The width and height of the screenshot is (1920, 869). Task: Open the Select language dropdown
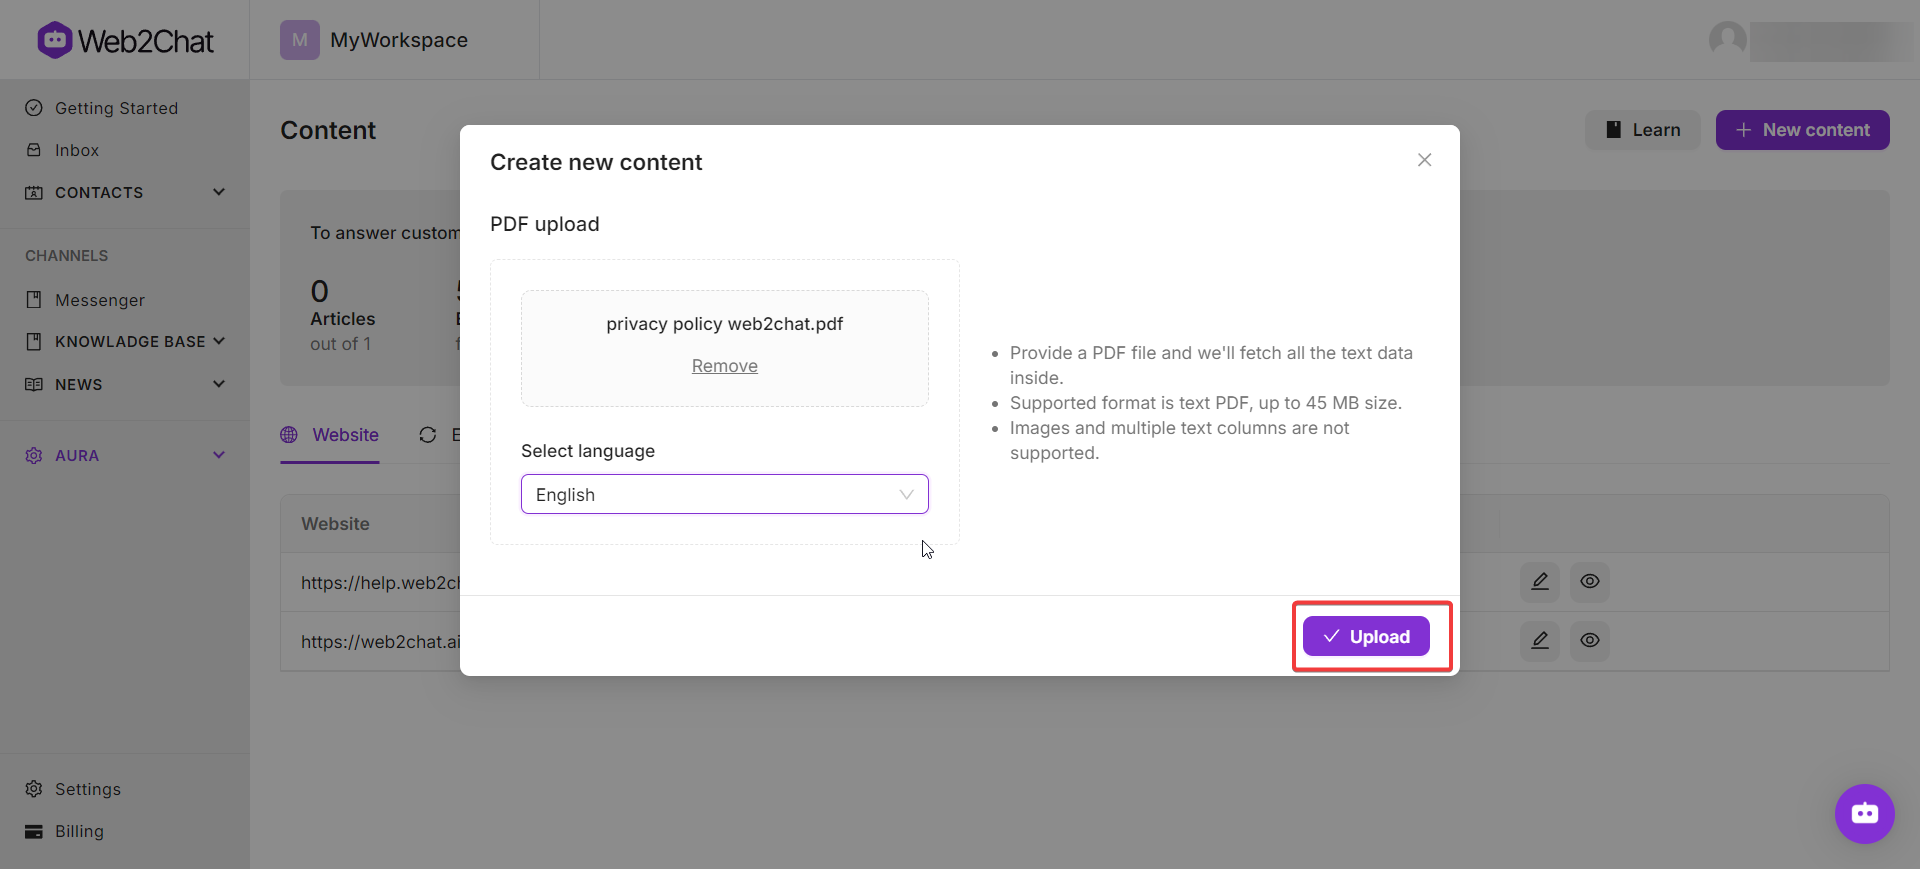(725, 494)
